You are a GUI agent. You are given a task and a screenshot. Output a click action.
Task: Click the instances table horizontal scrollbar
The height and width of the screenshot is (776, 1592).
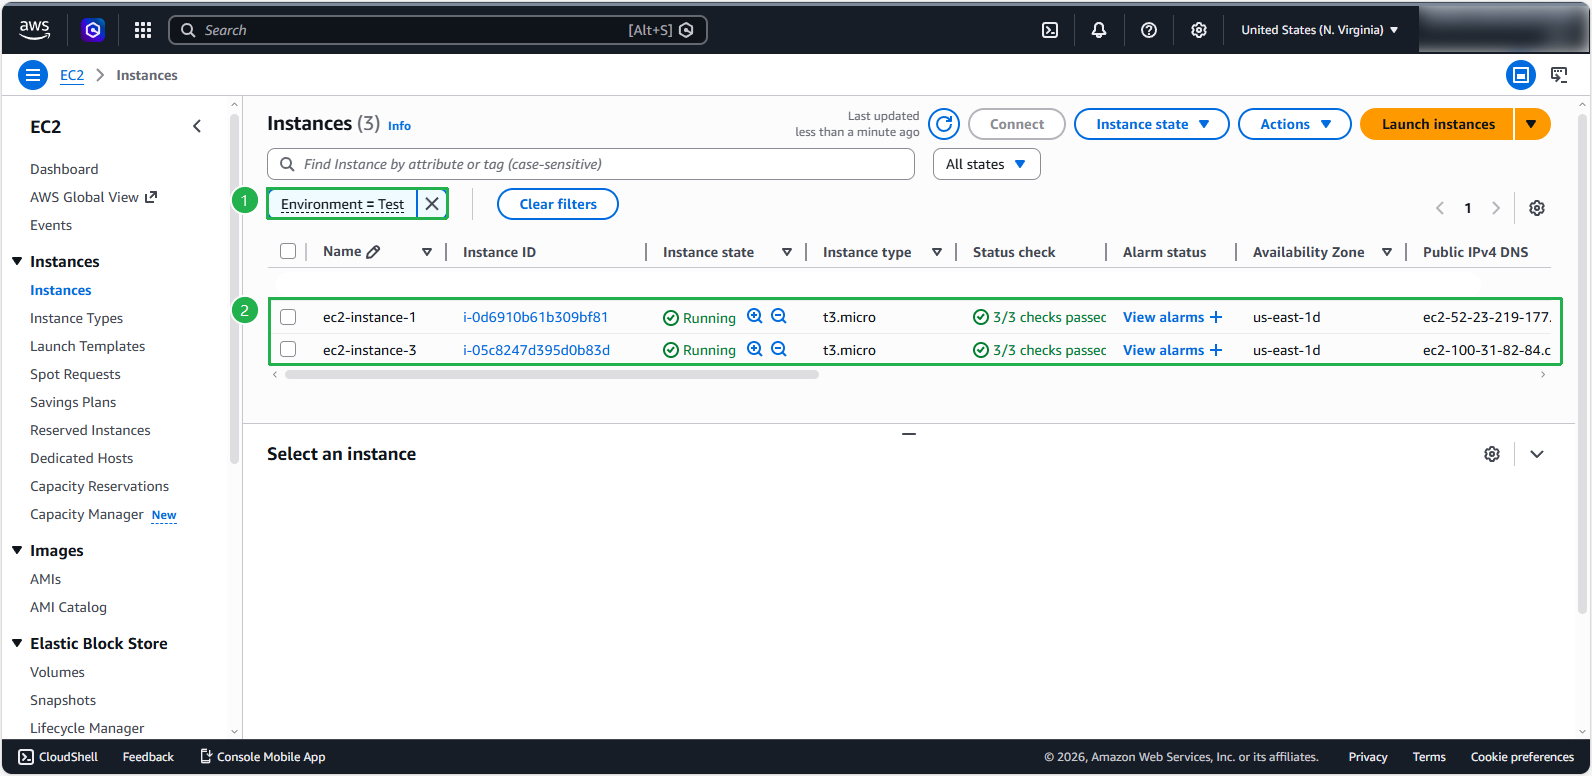tap(552, 375)
